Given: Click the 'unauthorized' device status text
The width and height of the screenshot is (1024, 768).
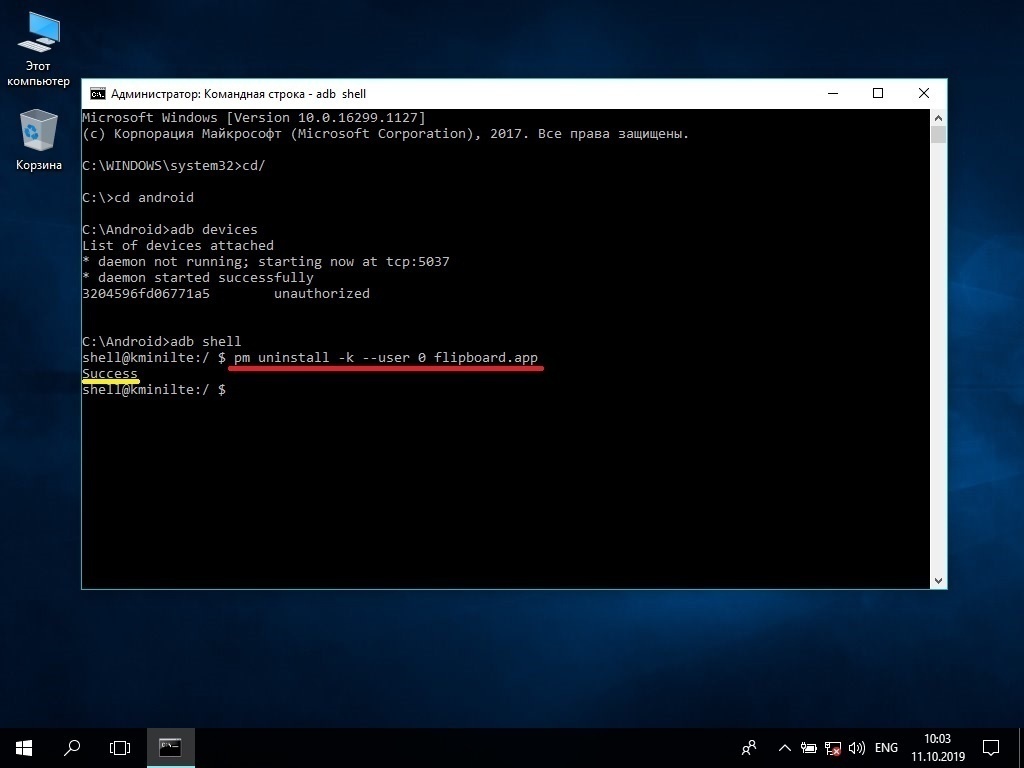Looking at the screenshot, I should click(x=322, y=293).
